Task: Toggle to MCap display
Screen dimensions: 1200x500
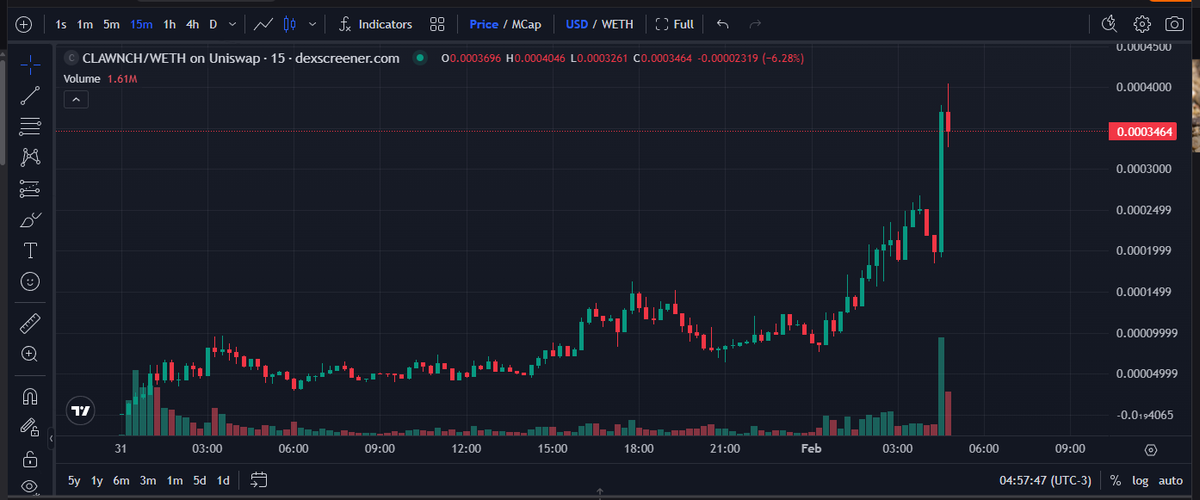Action: point(526,24)
